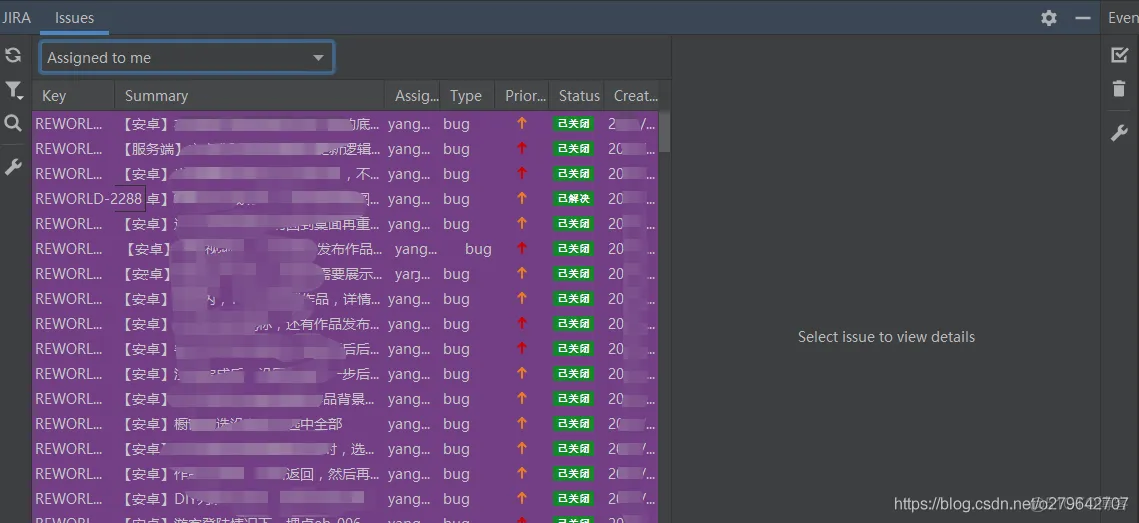
Task: Select the JIRA tab label
Action: 17,18
